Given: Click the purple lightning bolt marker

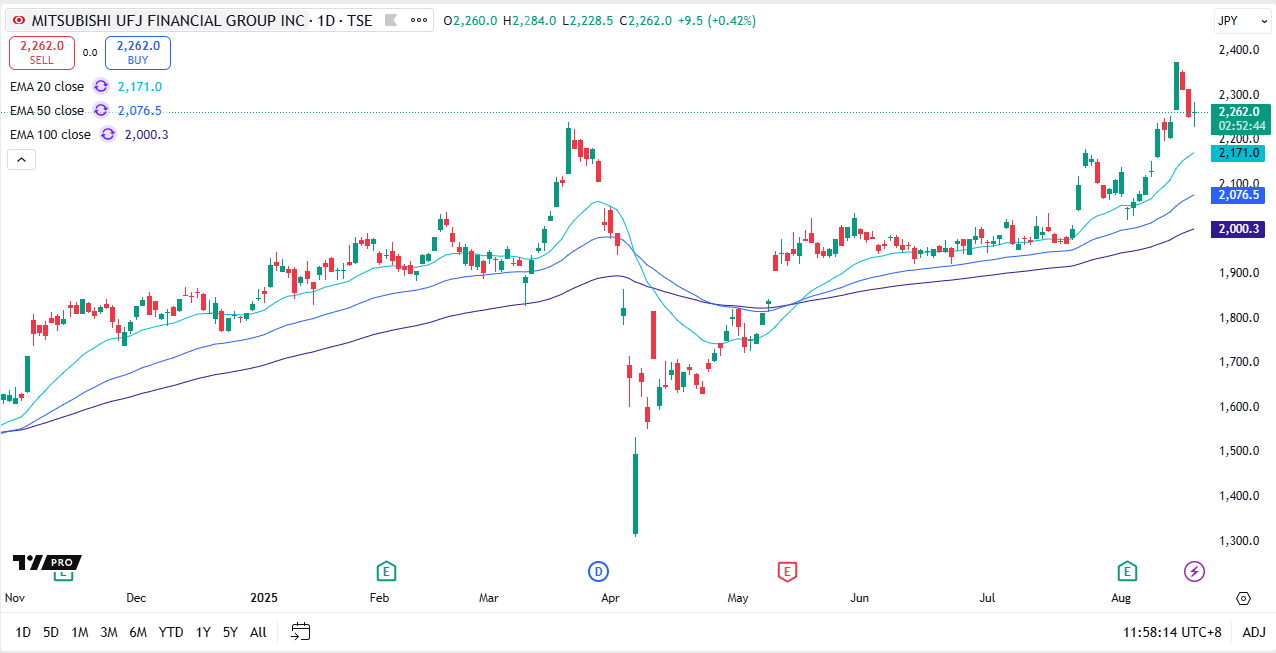Looking at the screenshot, I should tap(1194, 572).
